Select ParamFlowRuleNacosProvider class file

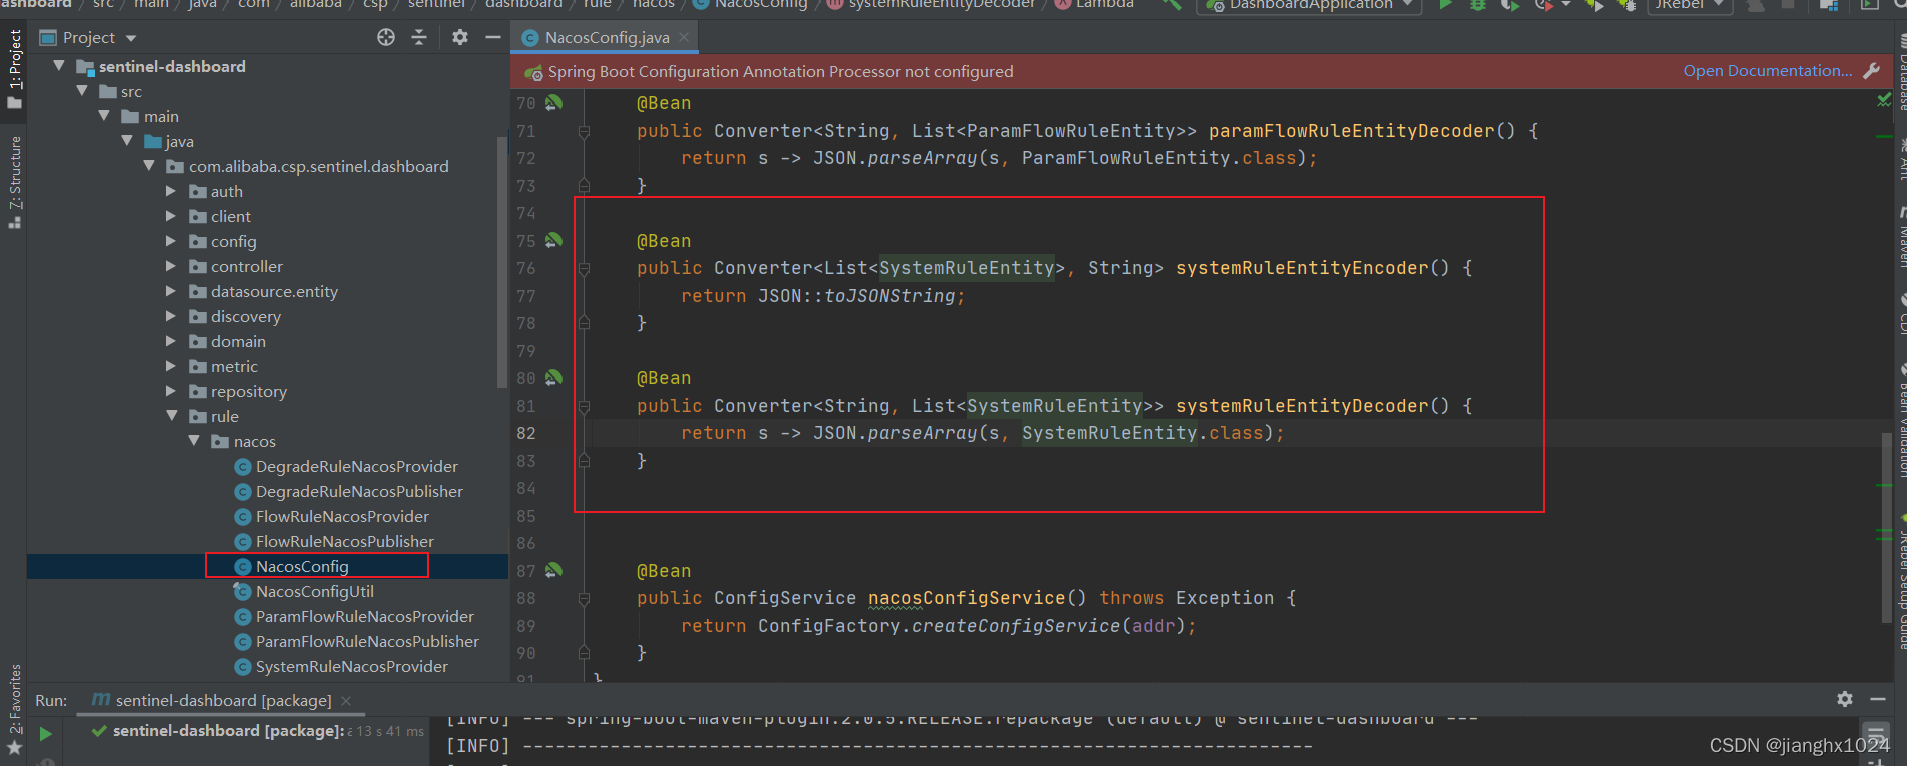364,616
